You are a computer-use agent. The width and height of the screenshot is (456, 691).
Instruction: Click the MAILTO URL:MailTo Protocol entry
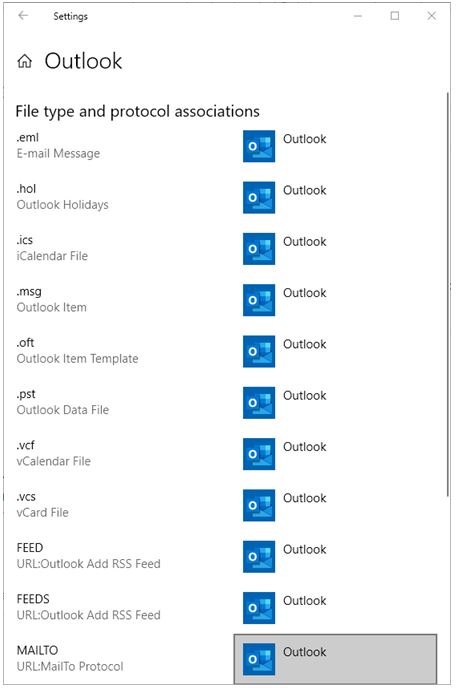70,658
